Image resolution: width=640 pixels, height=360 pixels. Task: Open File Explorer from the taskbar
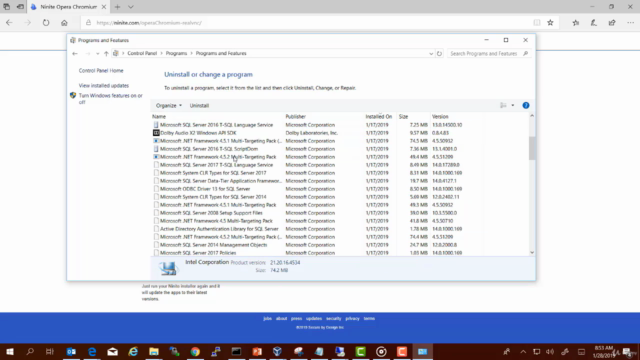154,351
